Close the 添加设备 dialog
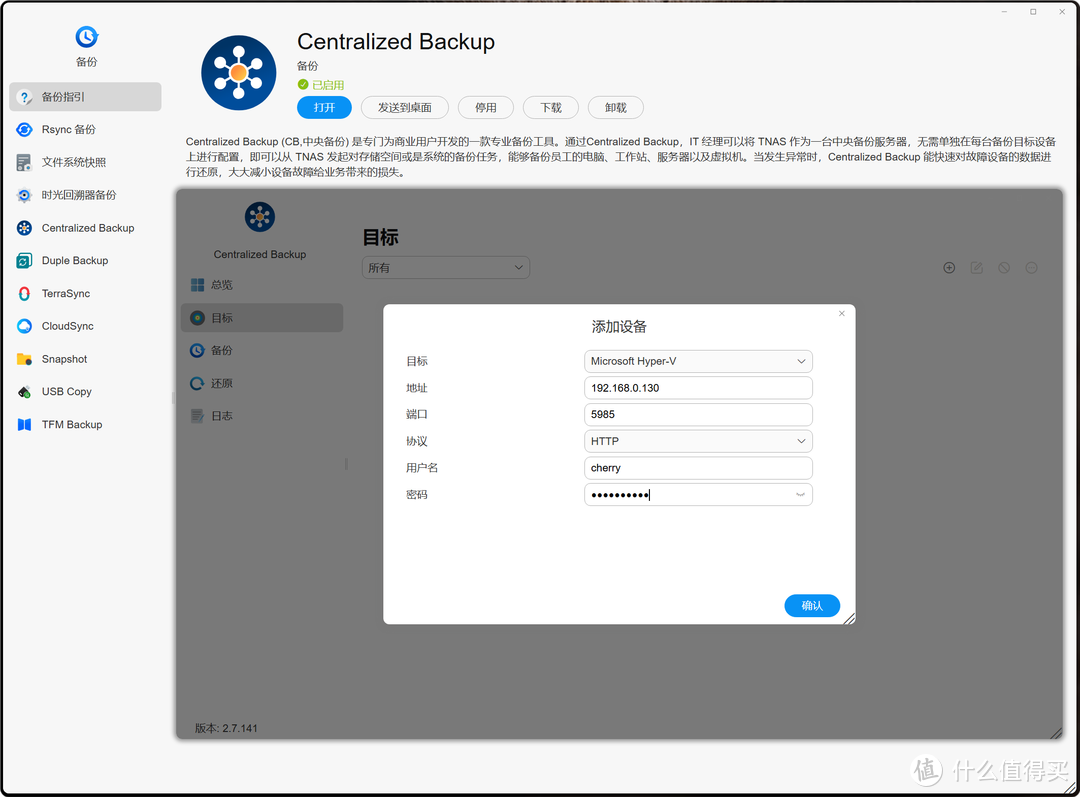 pos(841,314)
